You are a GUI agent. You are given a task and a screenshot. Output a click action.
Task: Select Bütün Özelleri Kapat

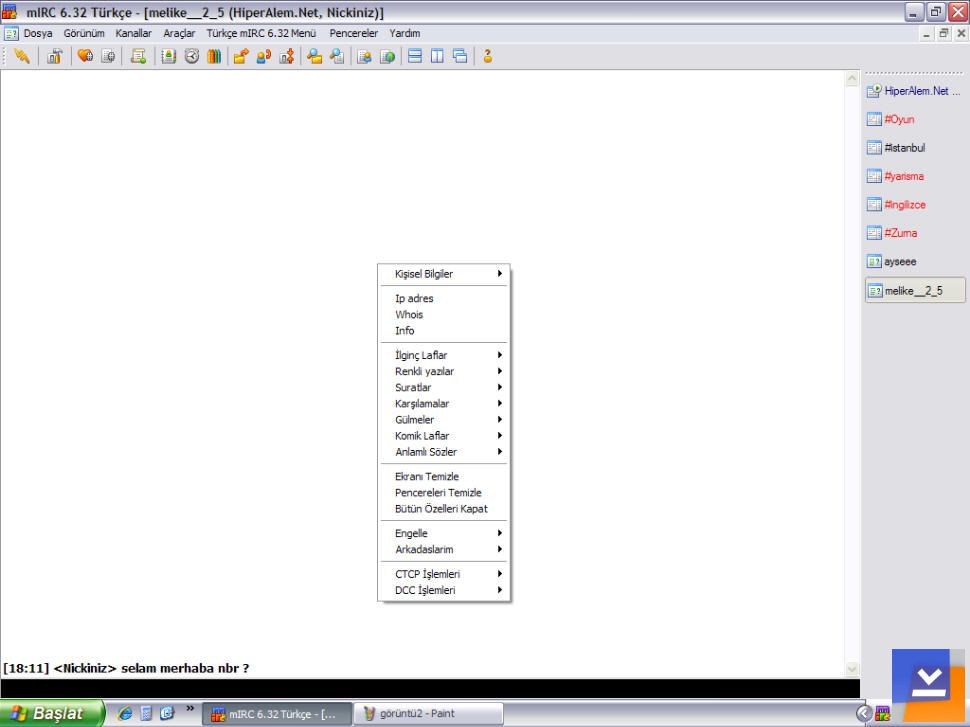[444, 509]
